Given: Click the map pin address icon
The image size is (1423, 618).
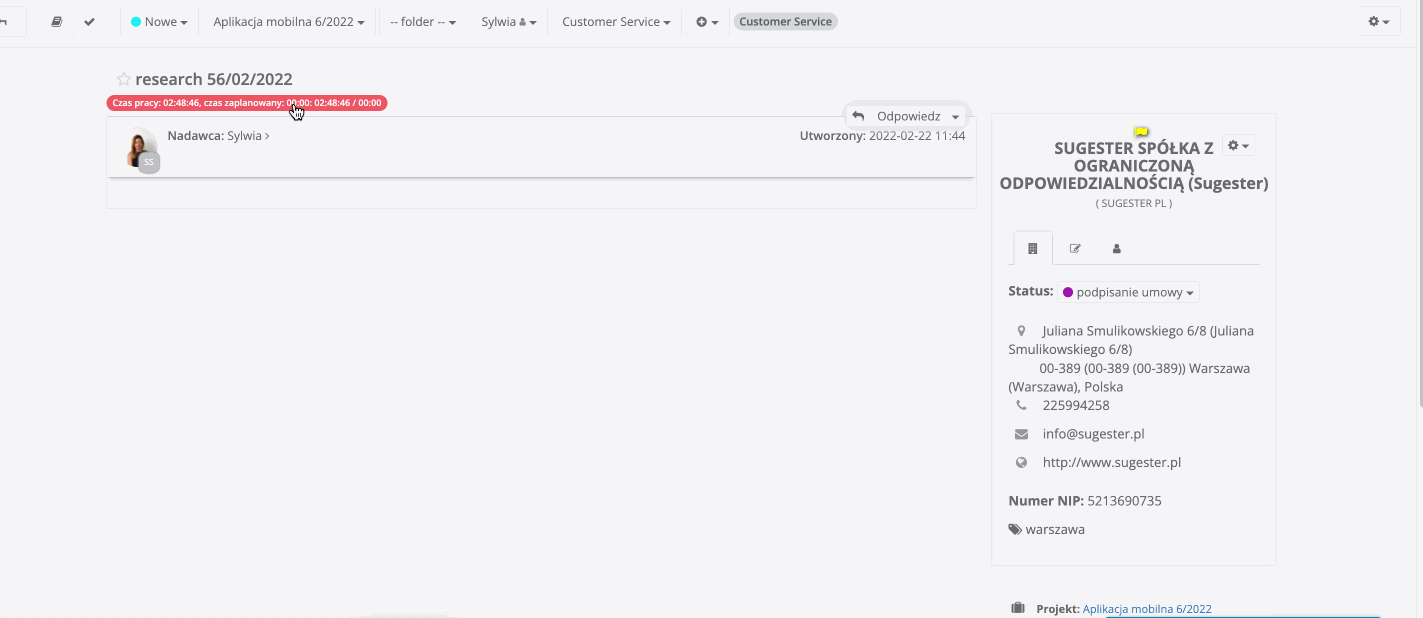Looking at the screenshot, I should tap(1022, 330).
